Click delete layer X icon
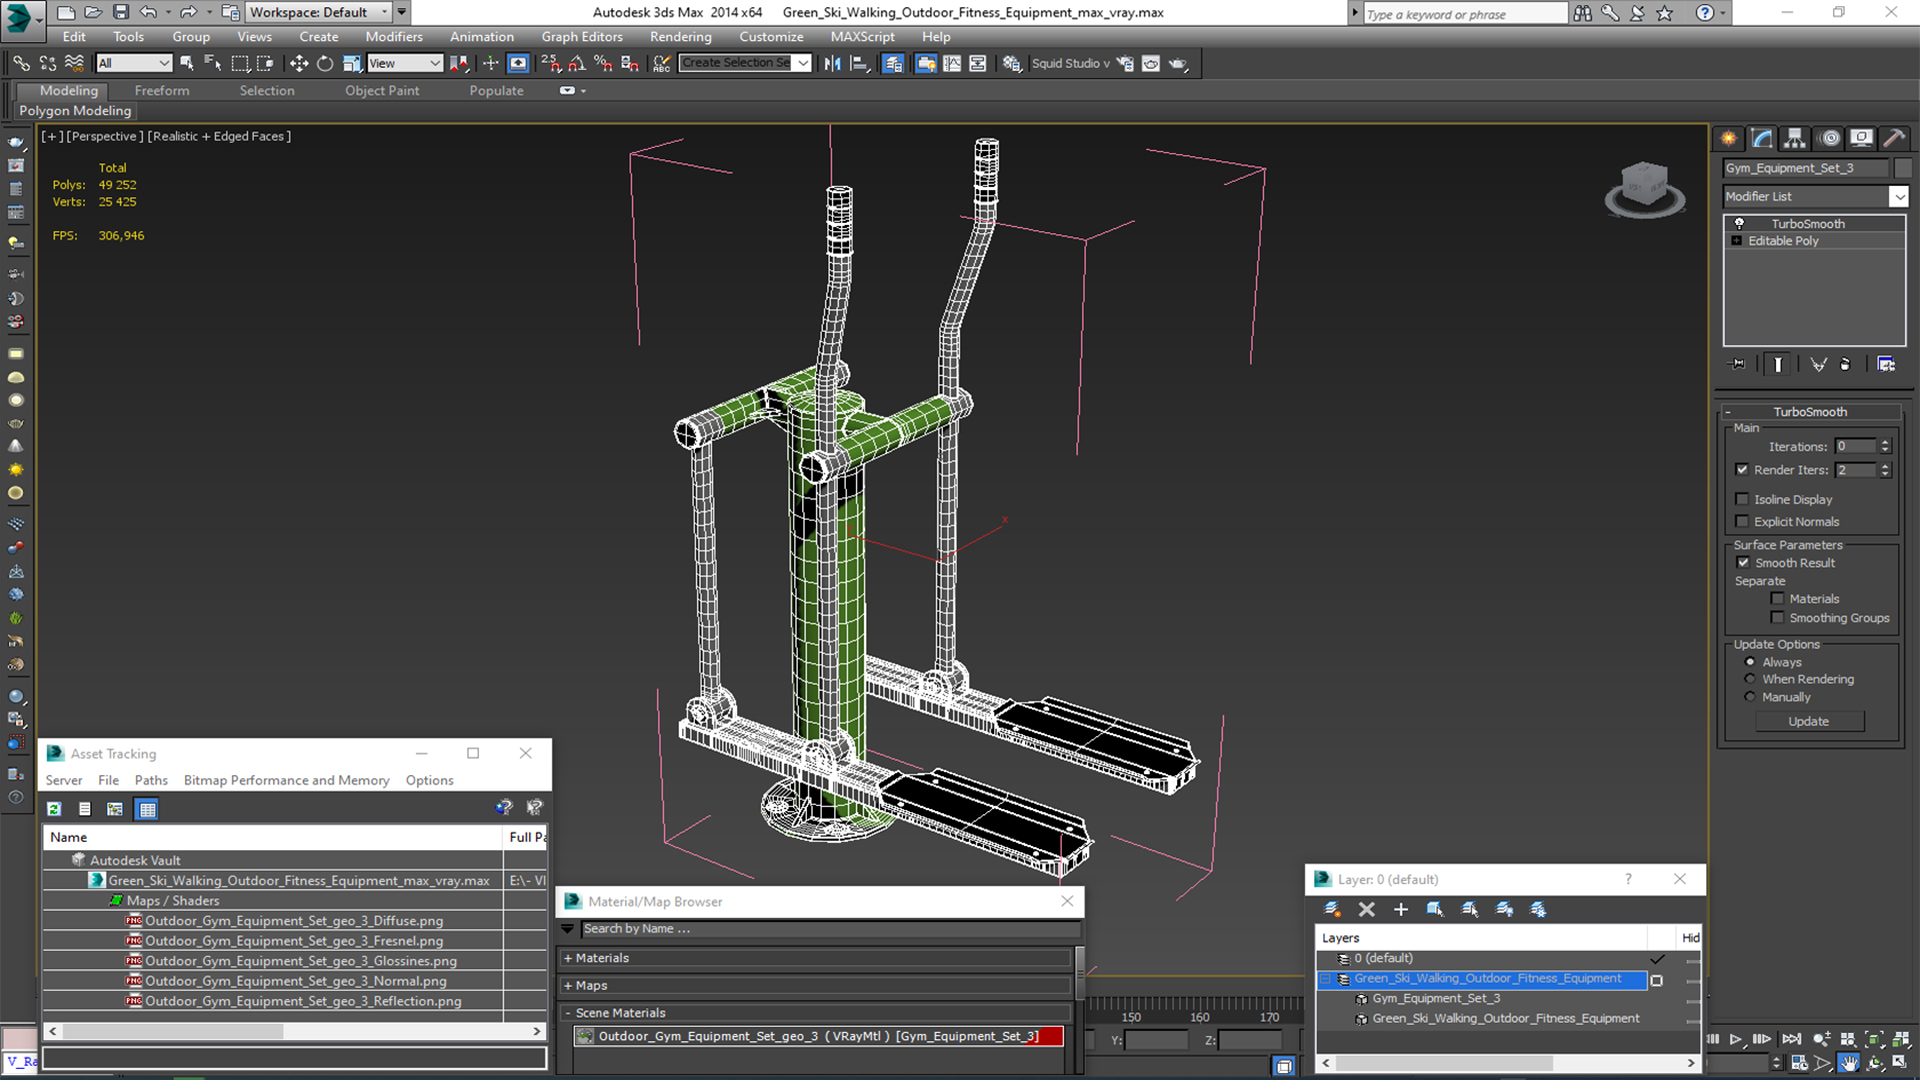 pyautogui.click(x=1367, y=909)
